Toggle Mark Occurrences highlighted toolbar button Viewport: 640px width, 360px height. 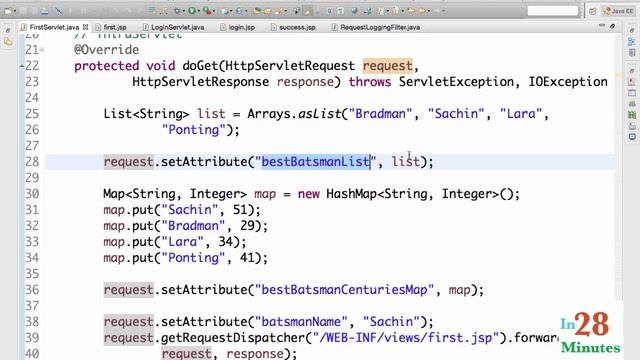pyautogui.click(x=308, y=11)
